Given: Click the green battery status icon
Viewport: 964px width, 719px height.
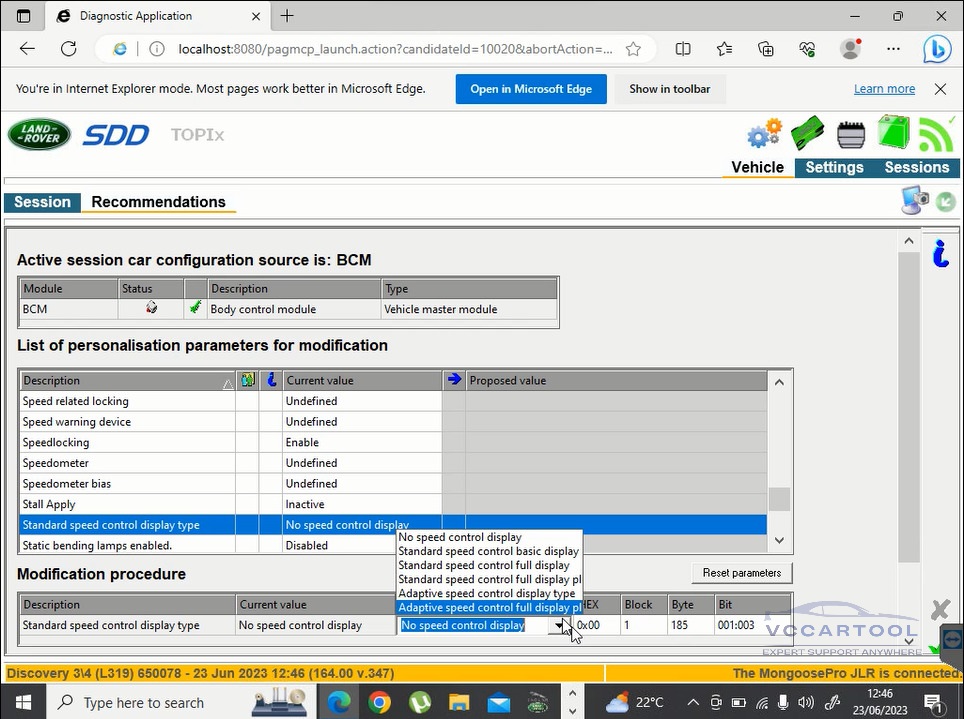Looking at the screenshot, I should coord(892,133).
